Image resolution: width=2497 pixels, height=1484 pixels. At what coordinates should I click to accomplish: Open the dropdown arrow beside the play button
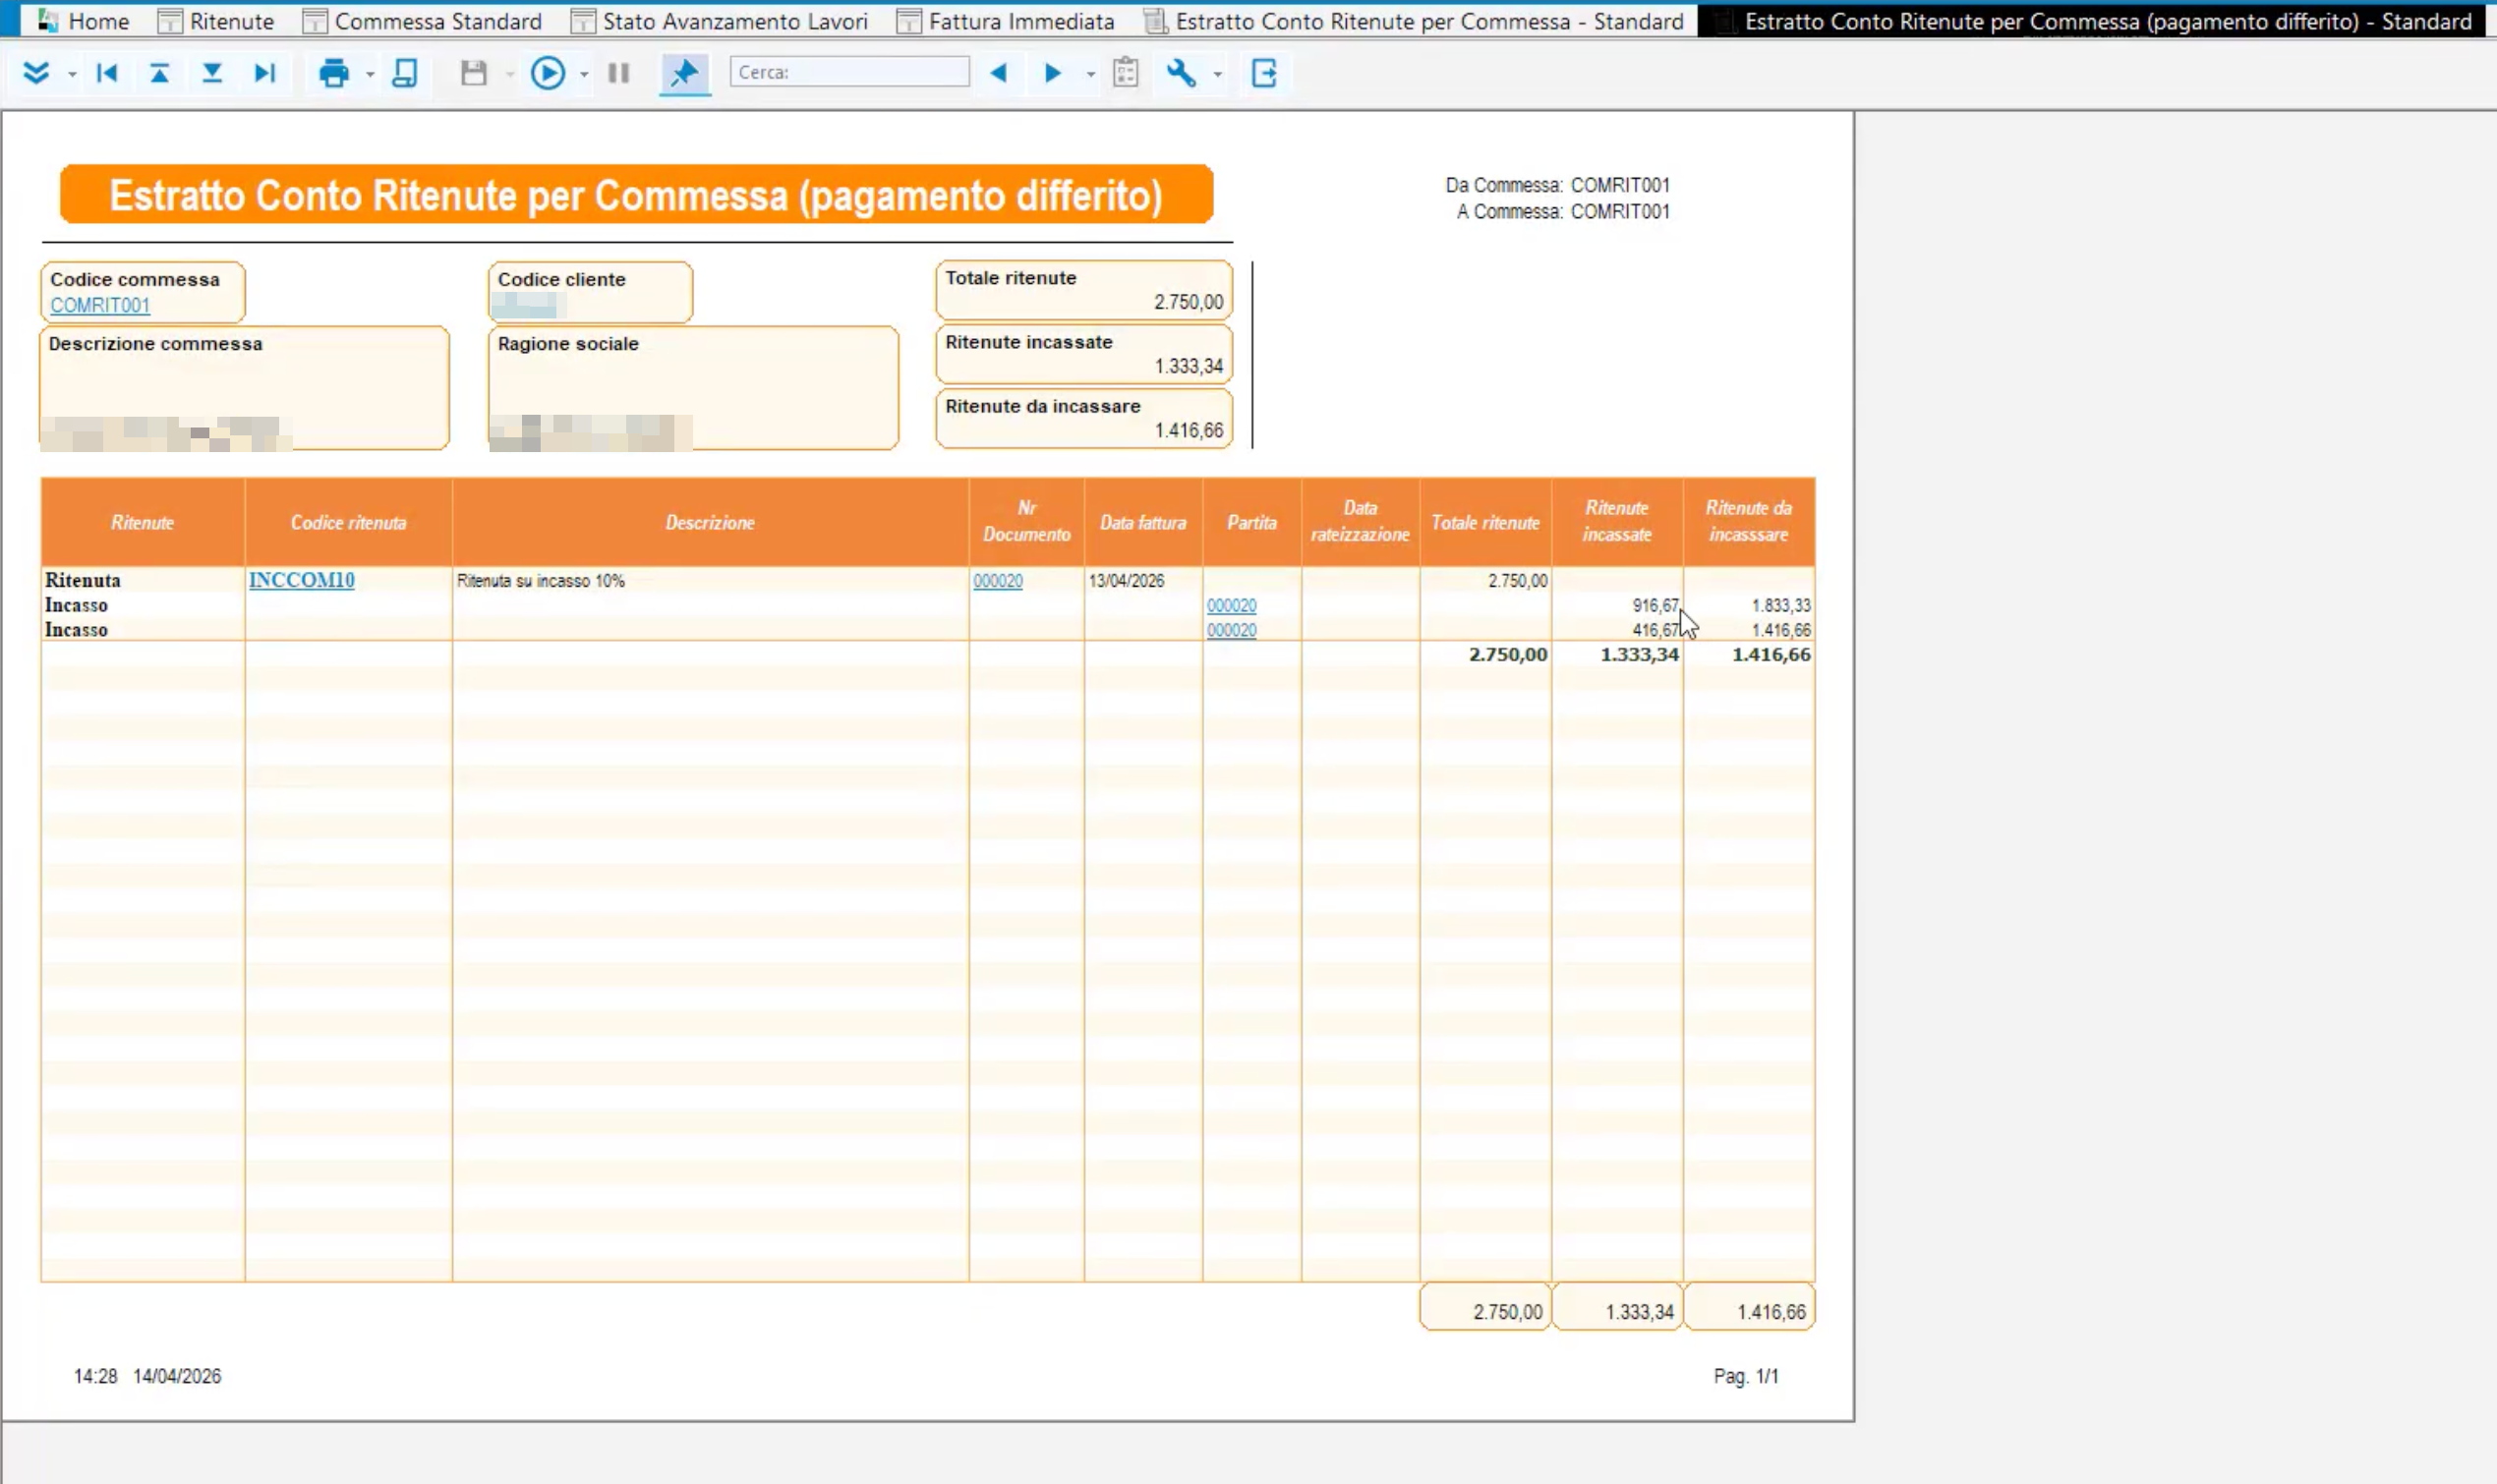[584, 75]
